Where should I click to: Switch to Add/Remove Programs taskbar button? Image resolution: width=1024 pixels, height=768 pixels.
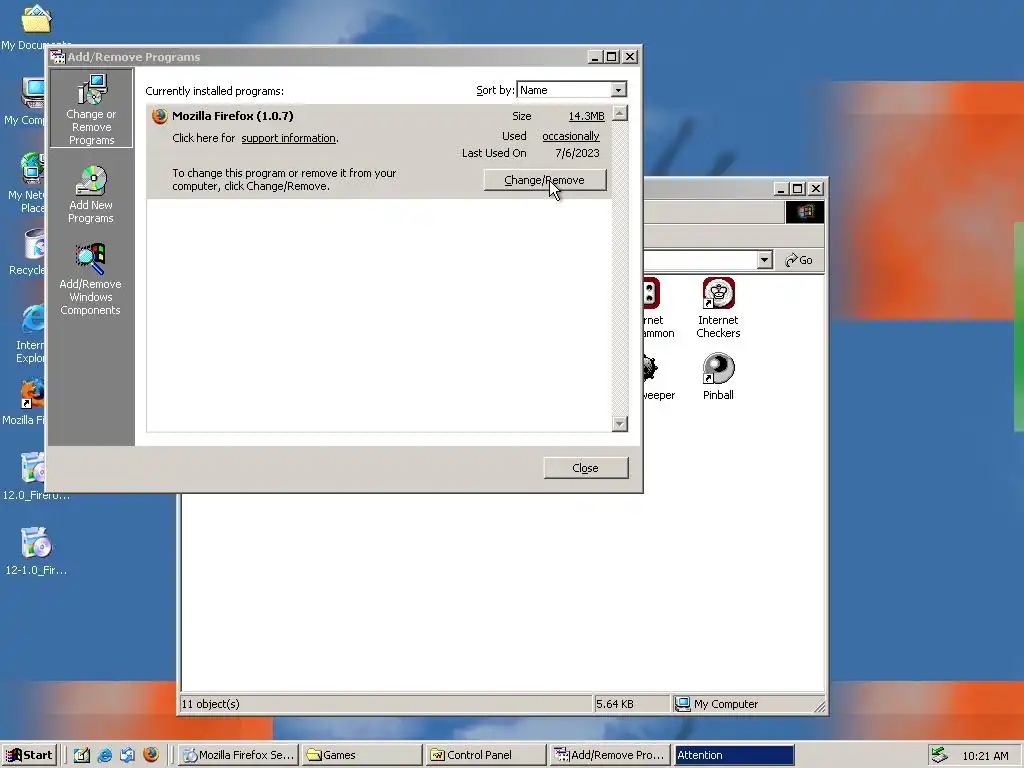click(609, 755)
